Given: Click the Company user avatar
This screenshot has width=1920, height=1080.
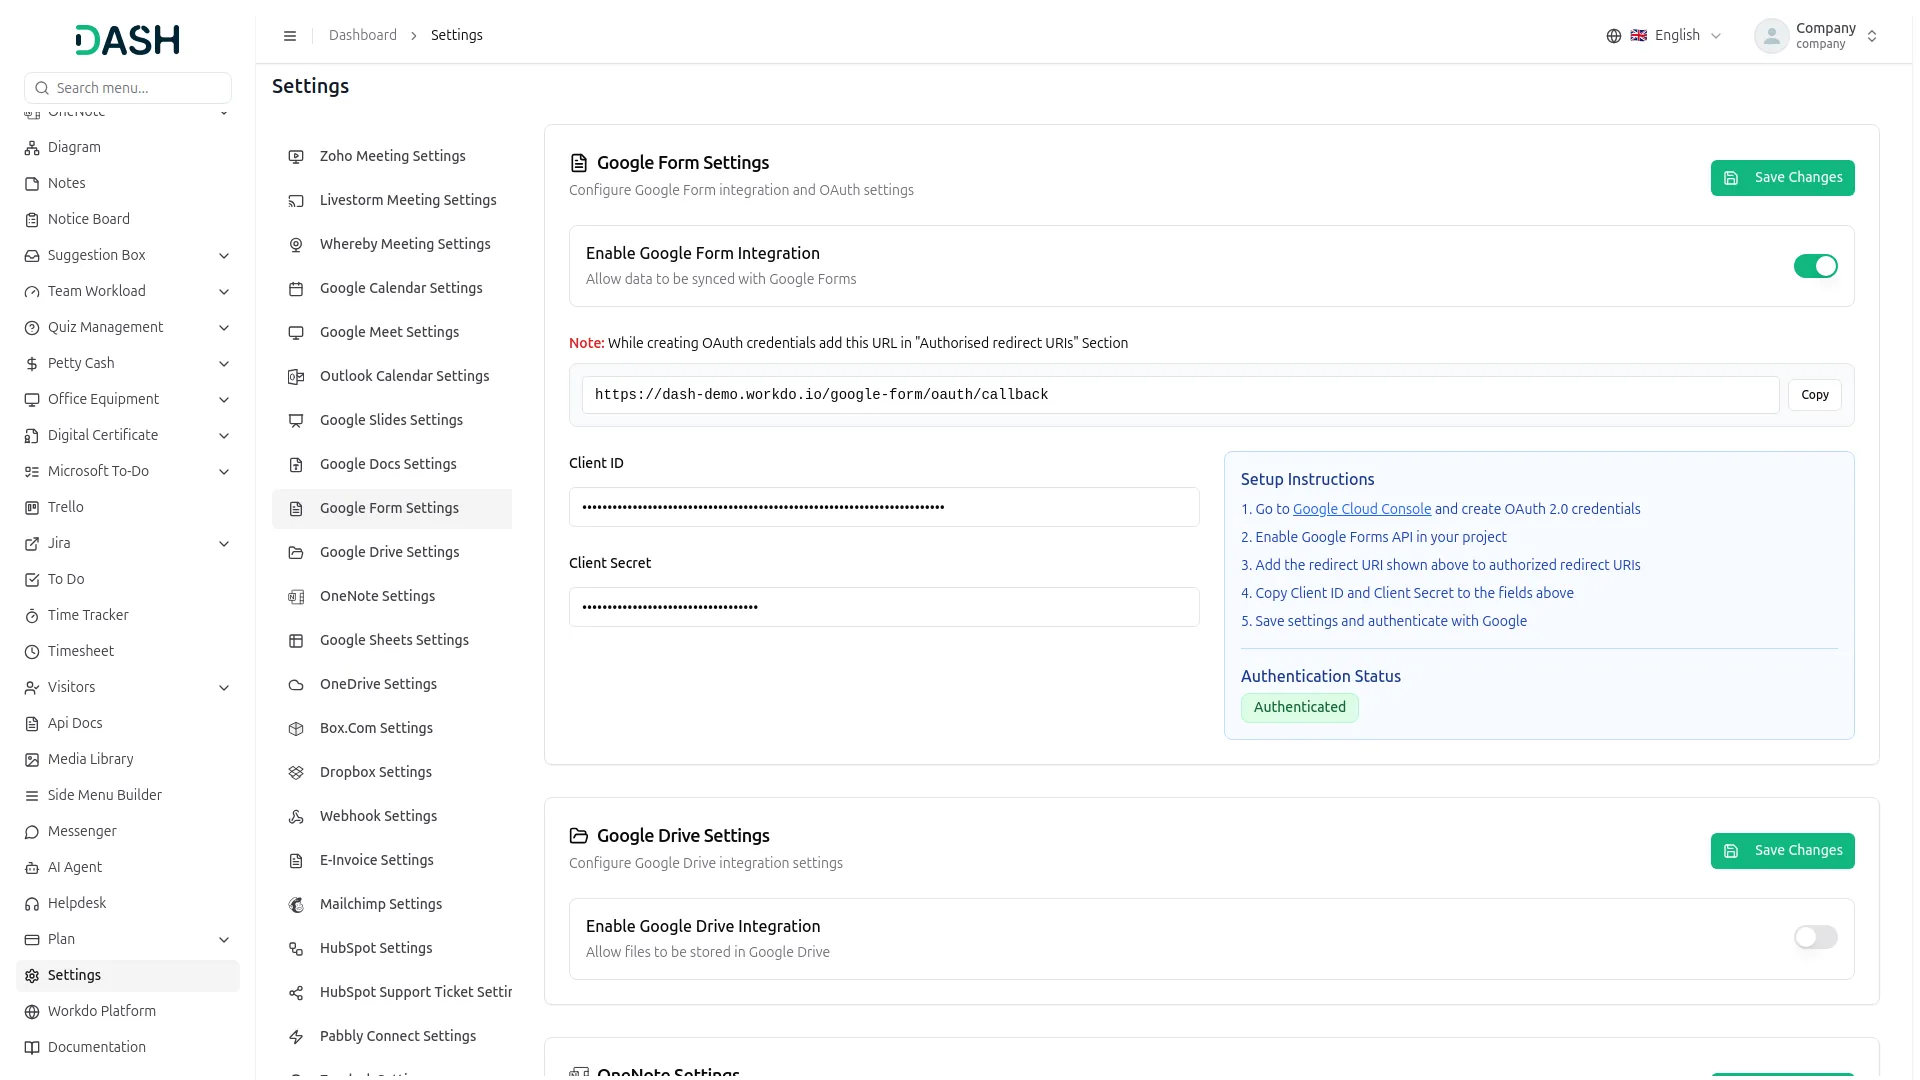Looking at the screenshot, I should click(1771, 36).
